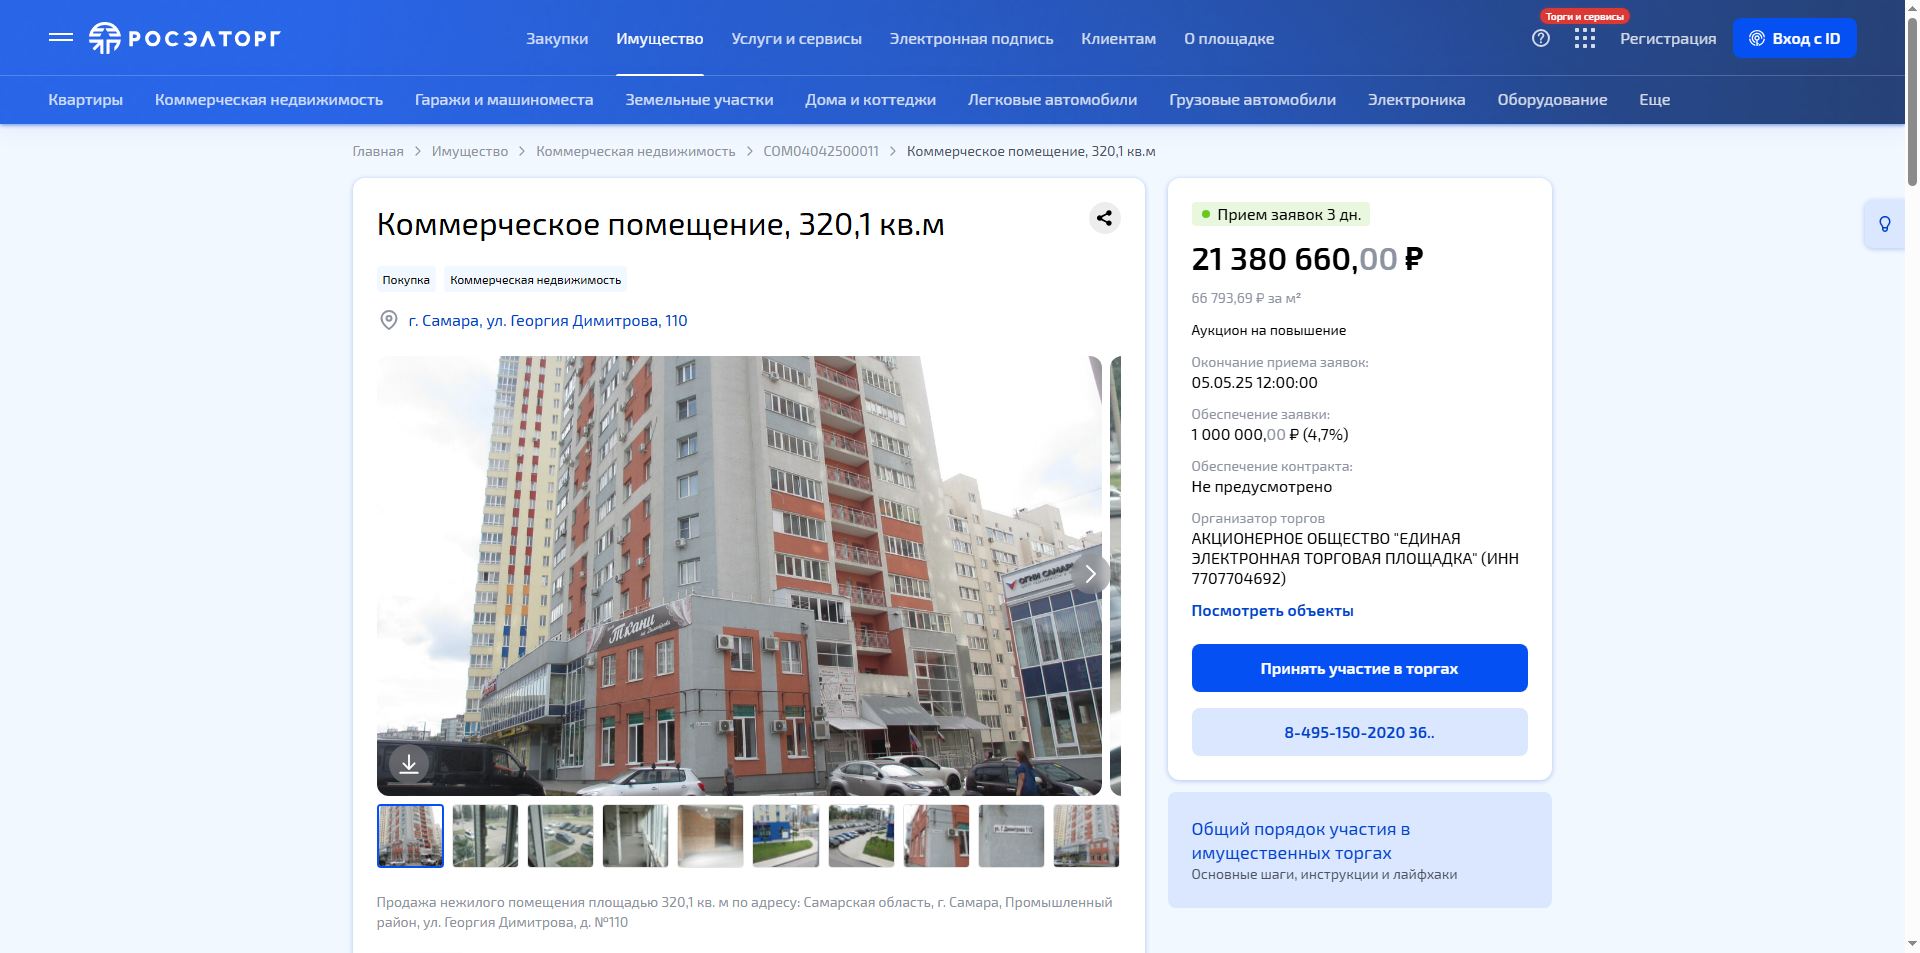This screenshot has height=953, width=1920.
Task: Click the location pin icon by address
Action: [x=389, y=320]
